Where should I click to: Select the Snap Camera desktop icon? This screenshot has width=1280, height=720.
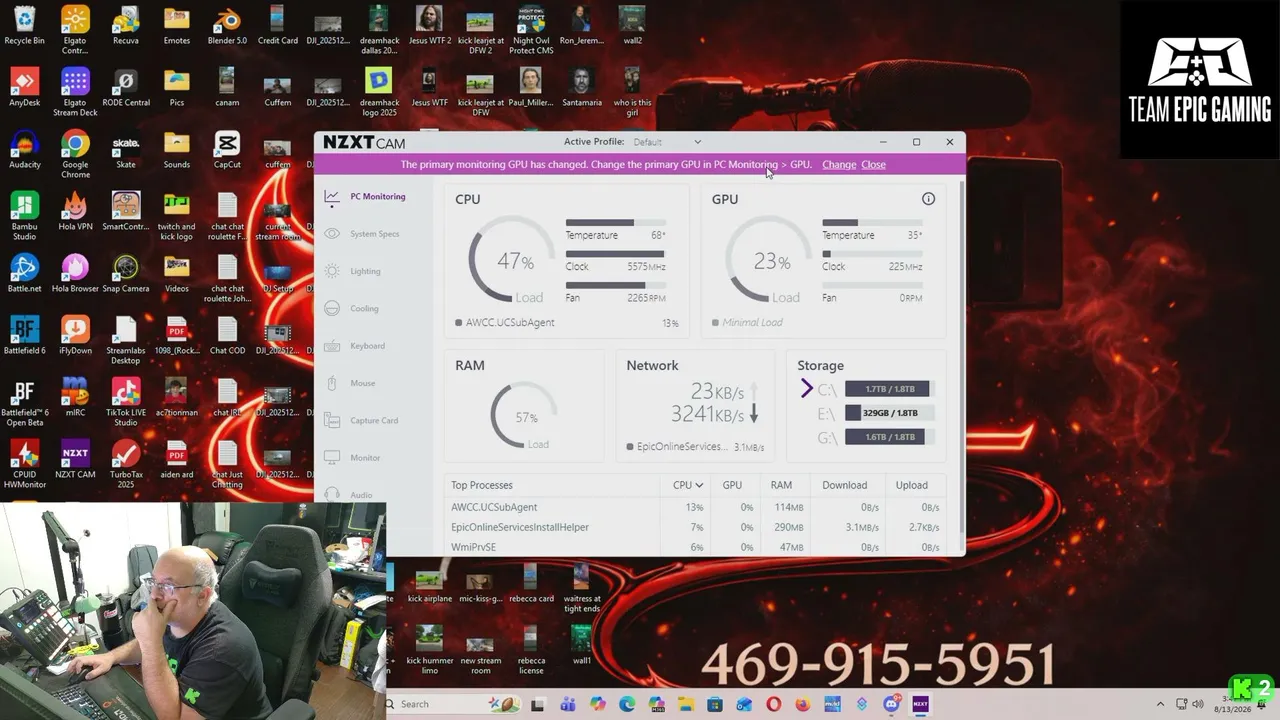[126, 274]
